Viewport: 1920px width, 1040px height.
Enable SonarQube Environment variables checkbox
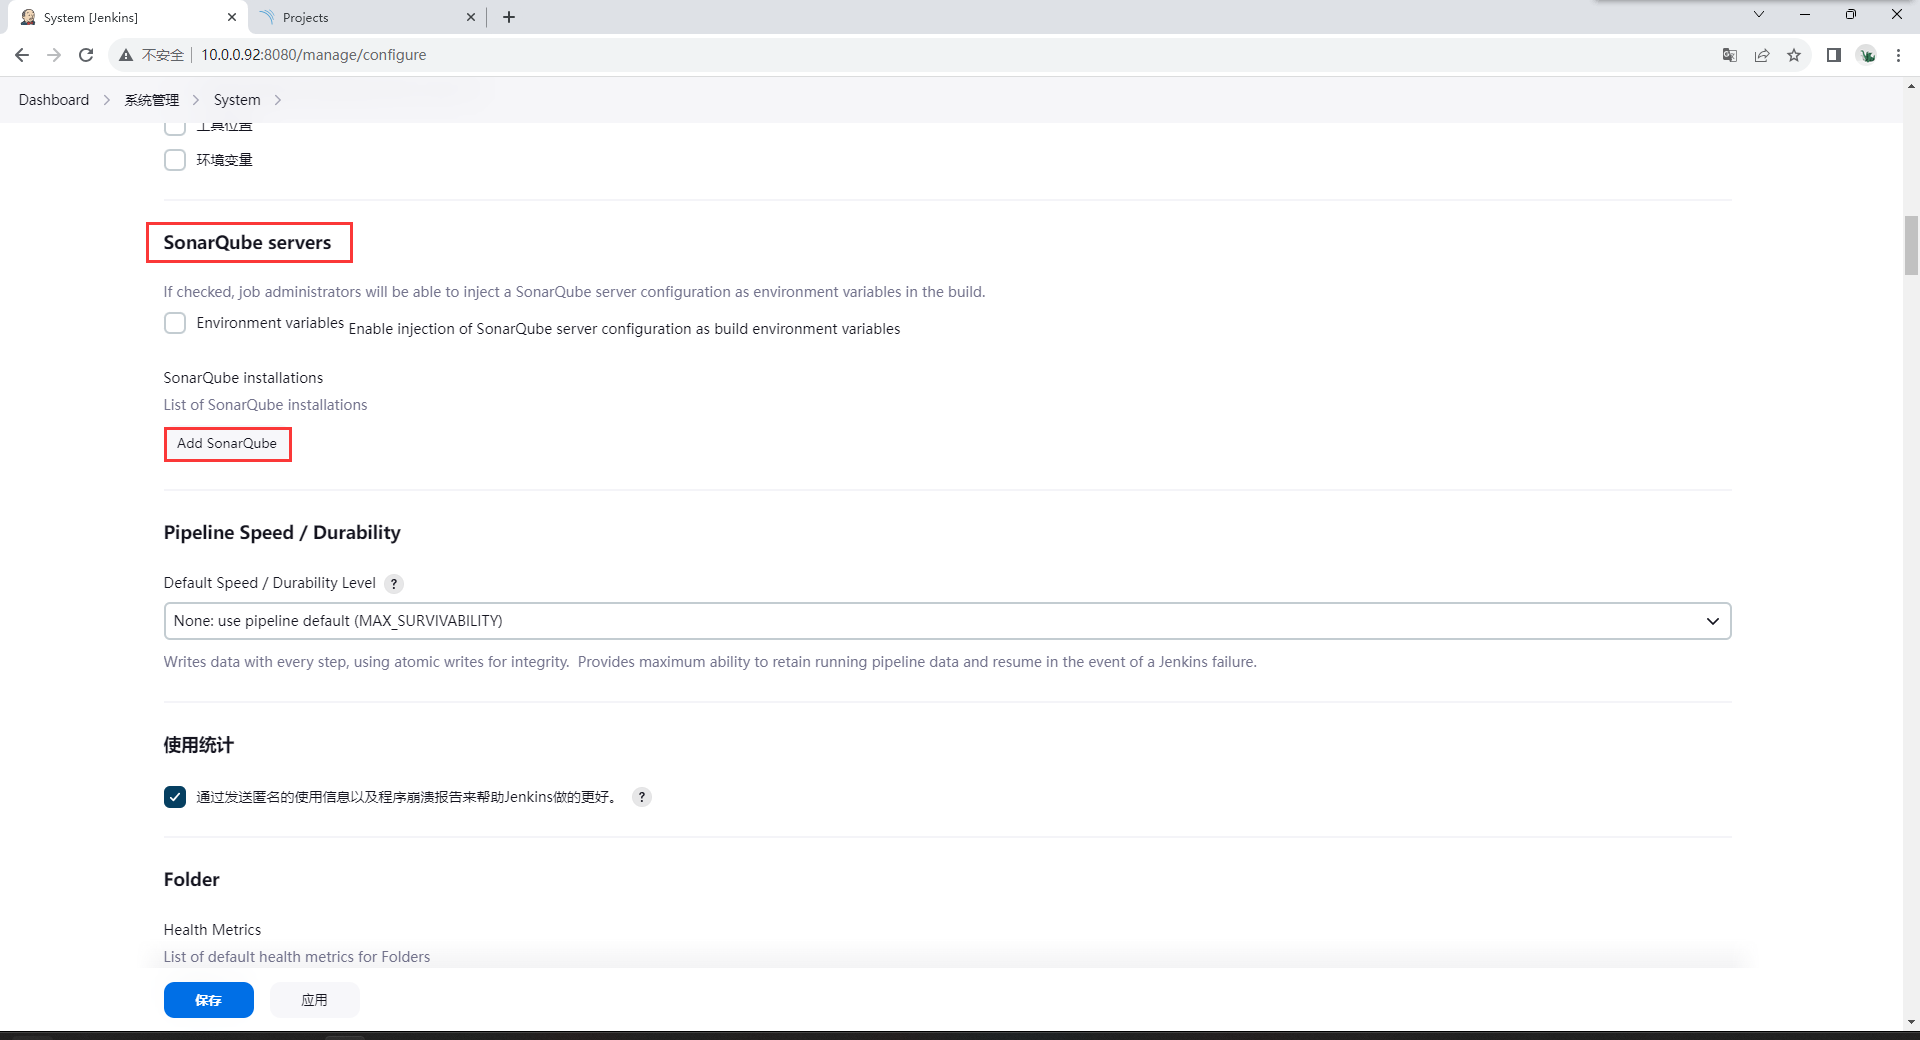click(x=175, y=323)
